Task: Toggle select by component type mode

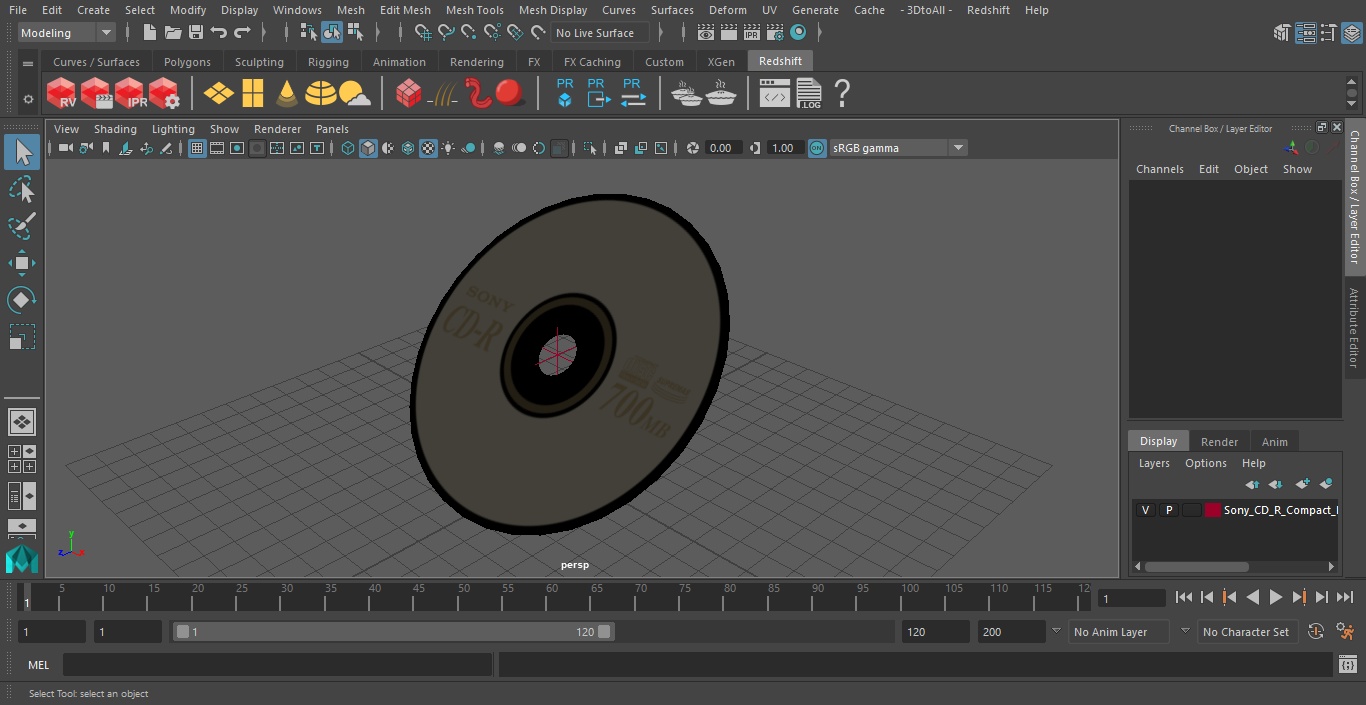Action: click(355, 33)
